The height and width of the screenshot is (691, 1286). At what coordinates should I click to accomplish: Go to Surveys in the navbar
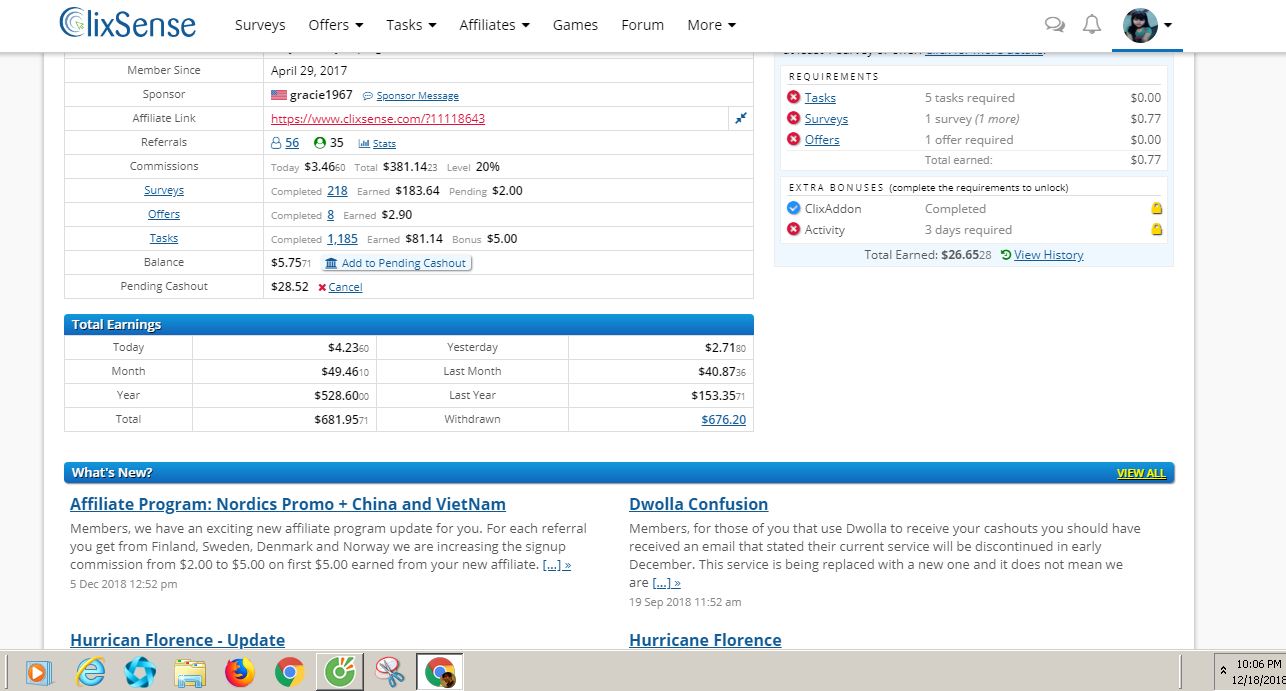point(260,25)
